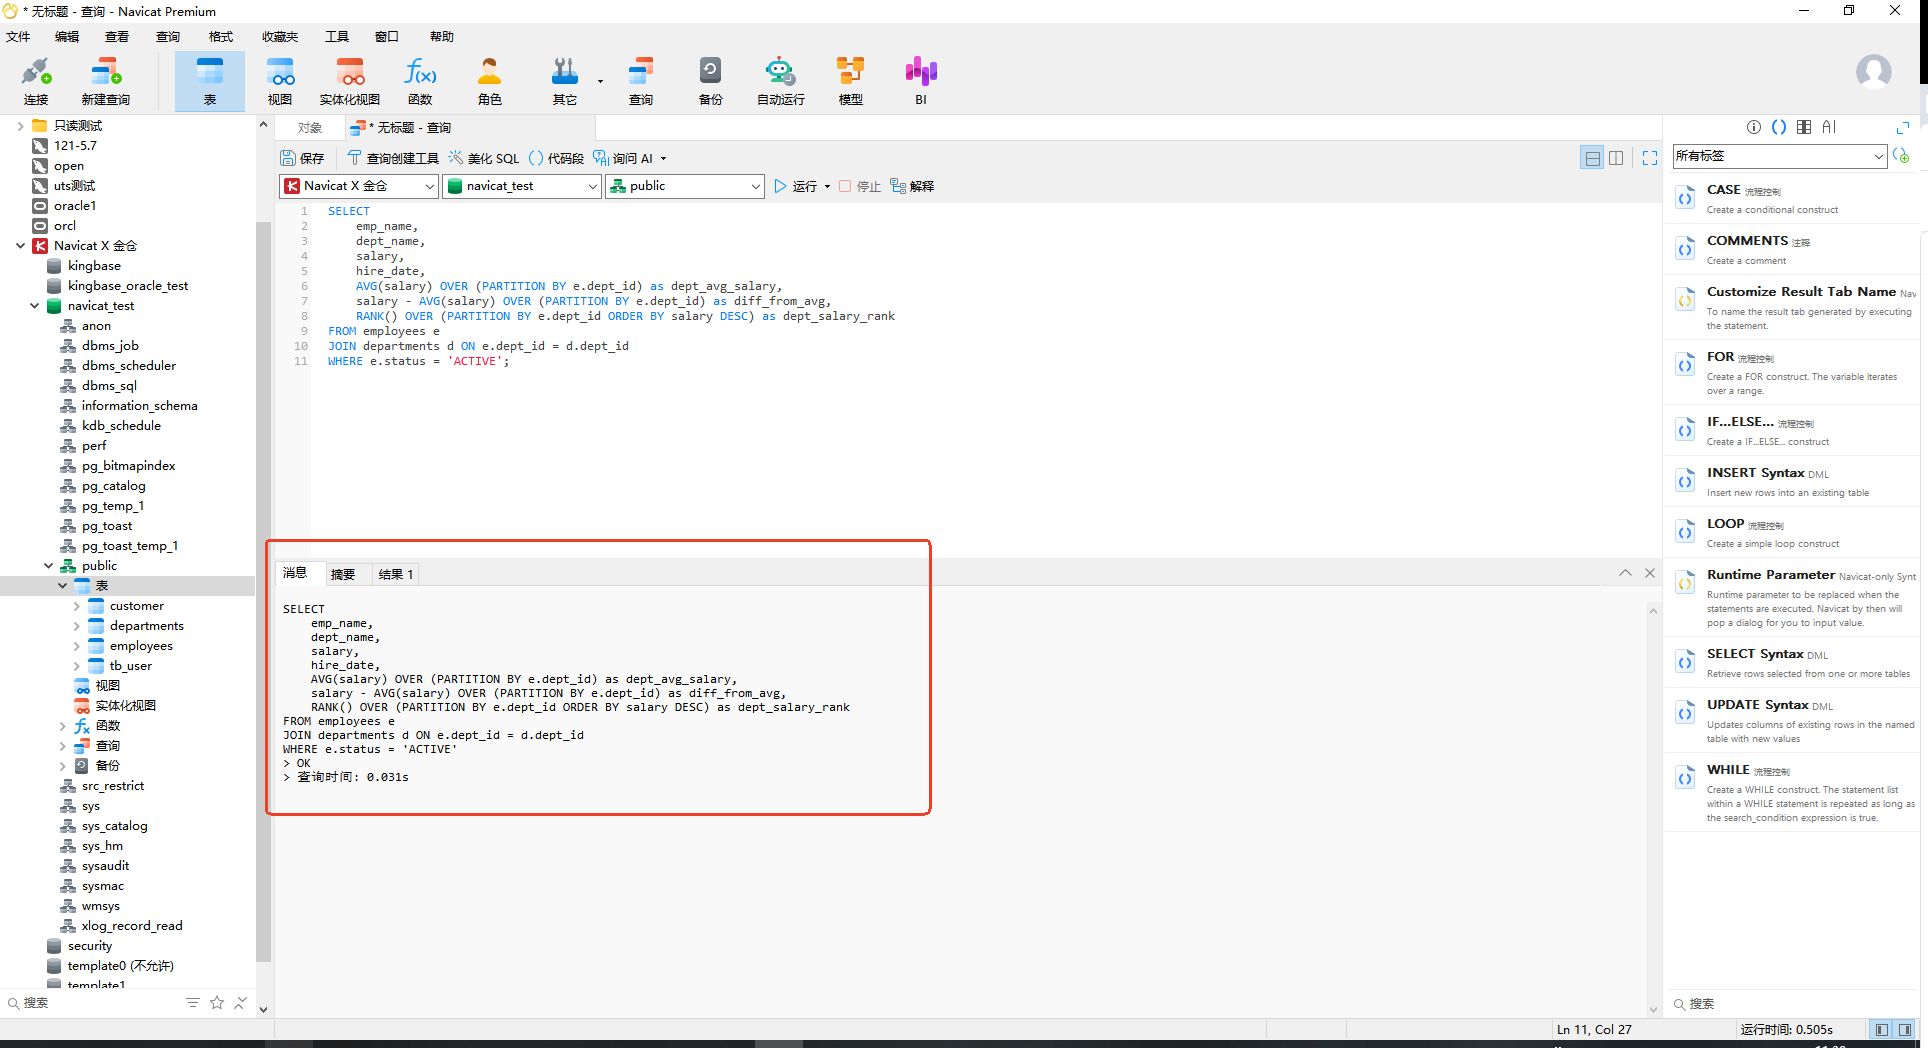Insert a 代码段 code snippet
Viewport: 1928px width, 1048px height.
(556, 158)
